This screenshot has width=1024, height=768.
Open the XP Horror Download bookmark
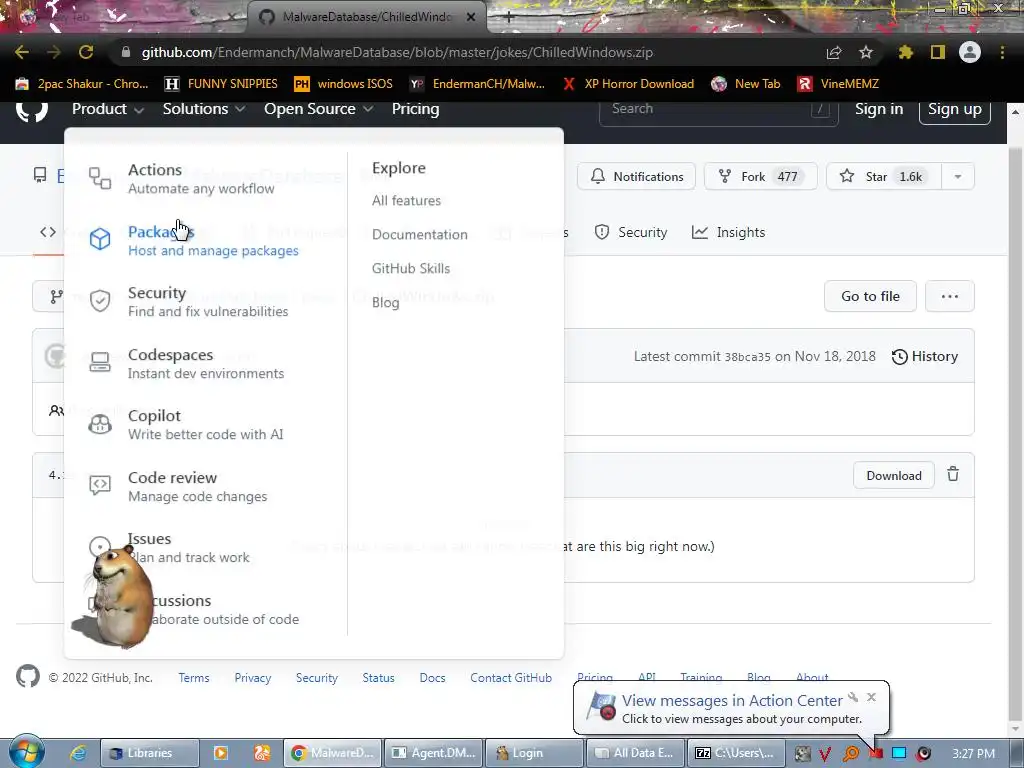[630, 84]
